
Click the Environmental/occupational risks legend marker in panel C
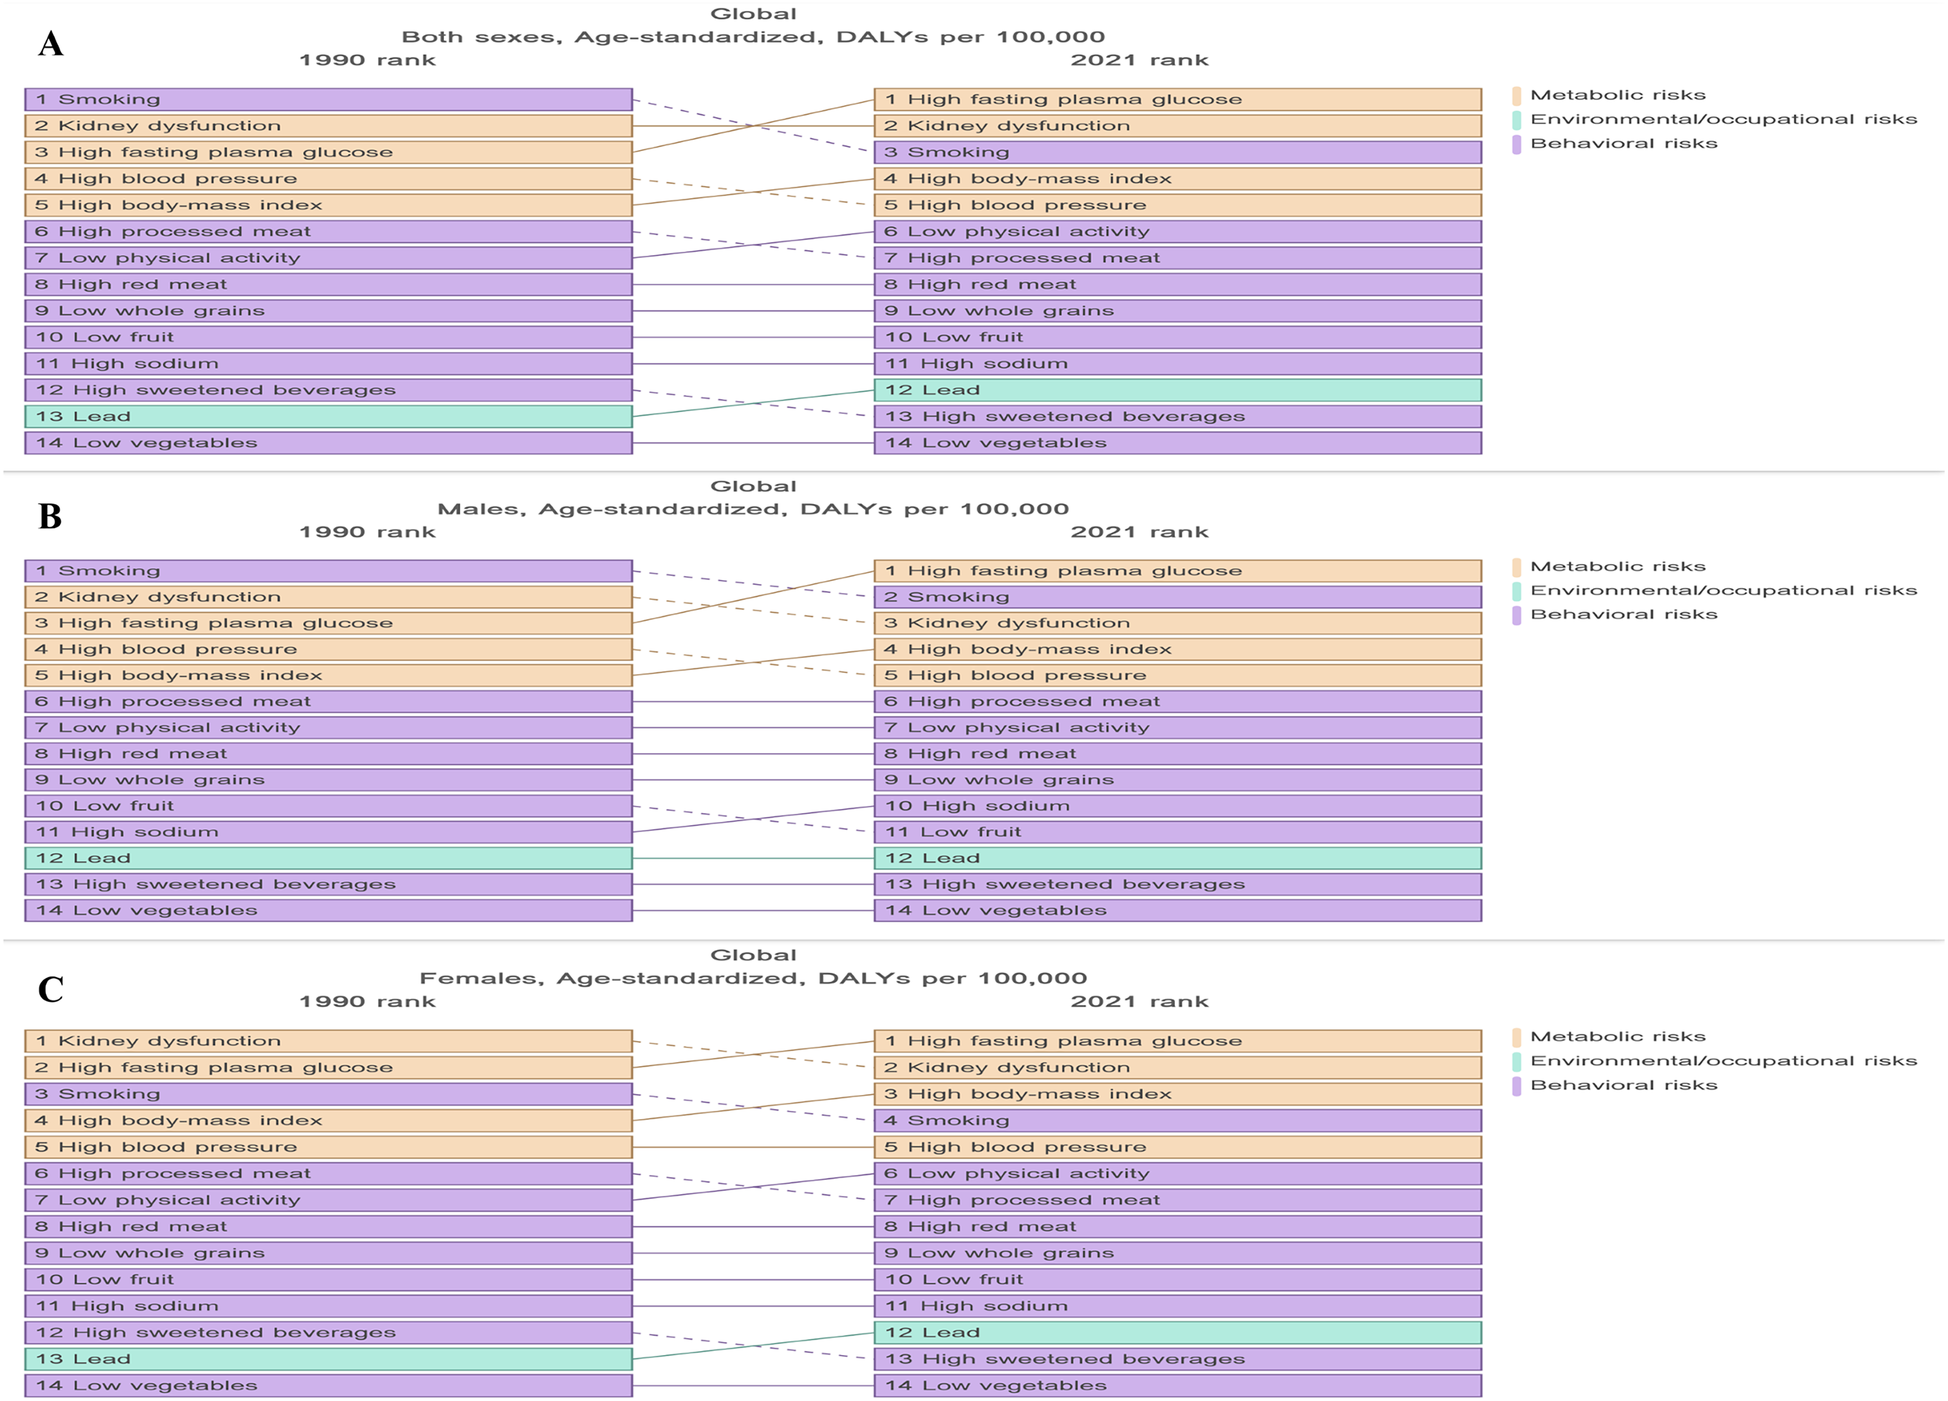1518,1060
